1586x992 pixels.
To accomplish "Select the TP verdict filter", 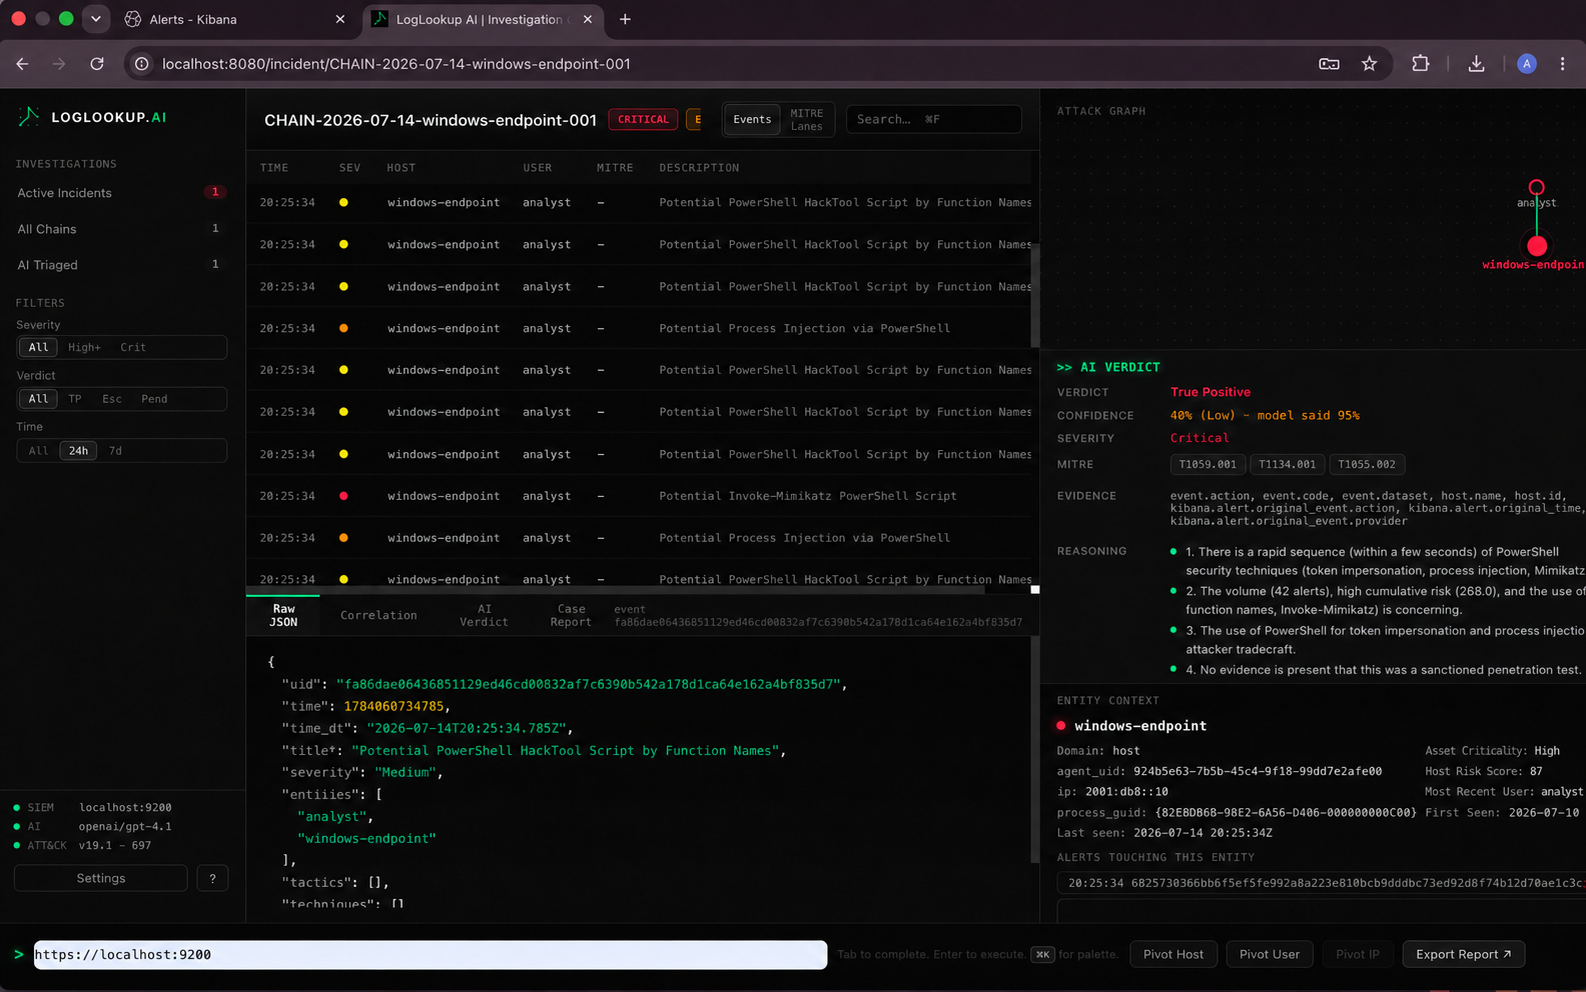I will tap(75, 399).
